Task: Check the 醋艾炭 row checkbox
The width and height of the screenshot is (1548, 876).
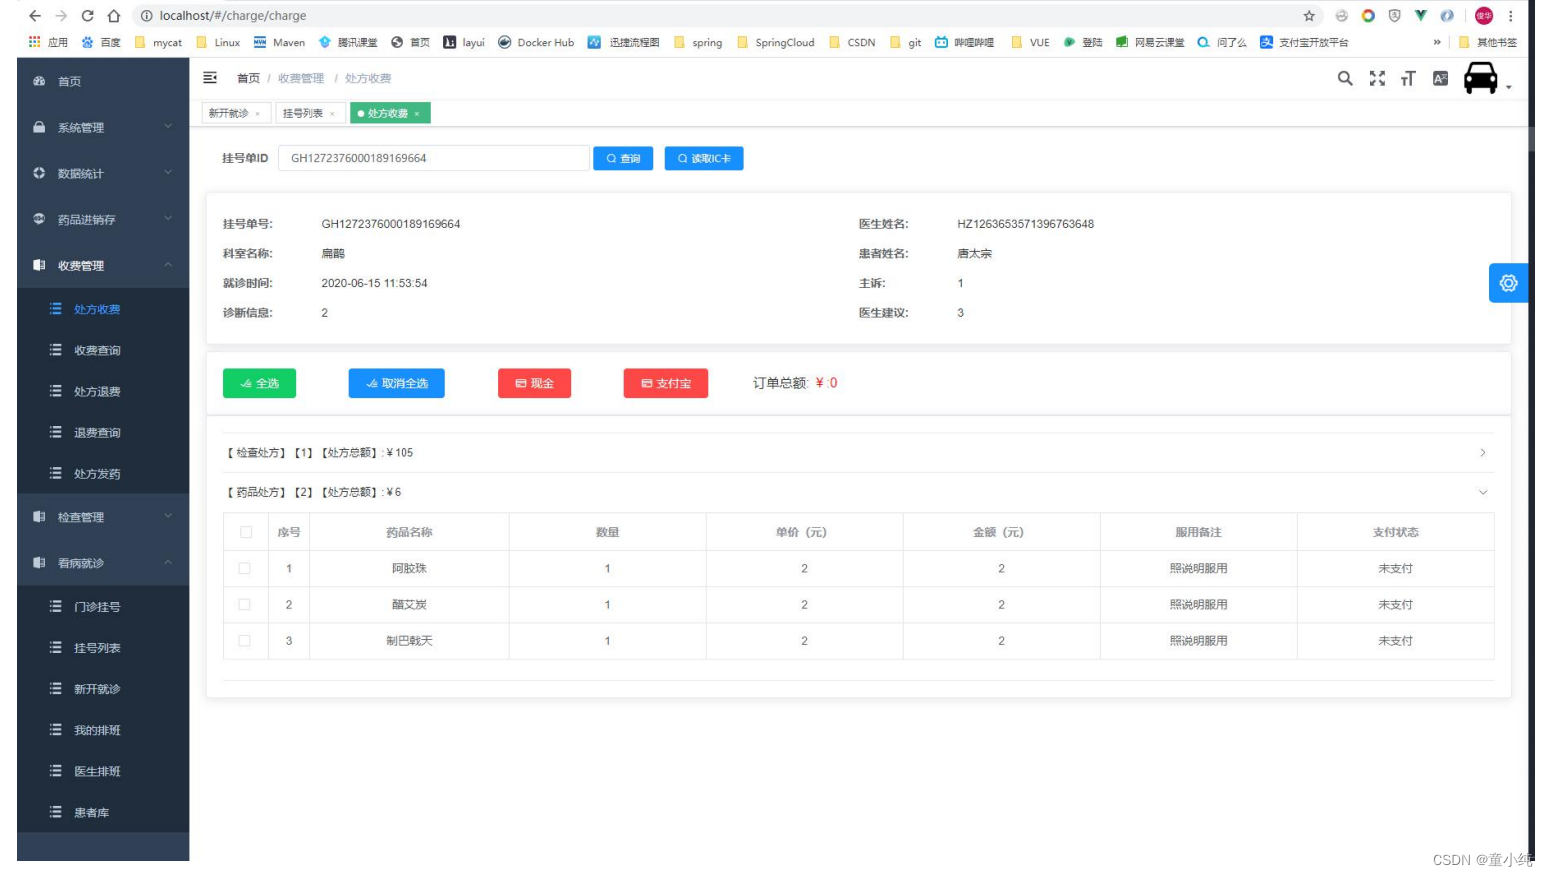Action: pyautogui.click(x=244, y=604)
